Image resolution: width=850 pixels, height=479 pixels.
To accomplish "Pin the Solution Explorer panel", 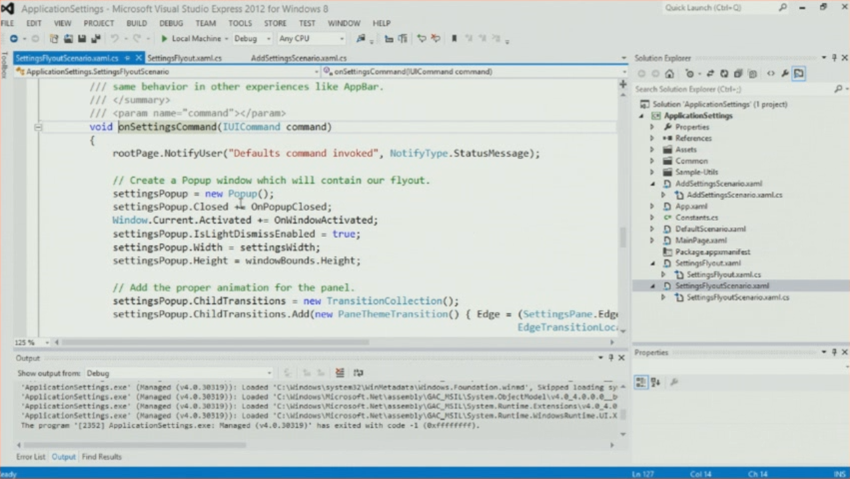I will (x=834, y=57).
